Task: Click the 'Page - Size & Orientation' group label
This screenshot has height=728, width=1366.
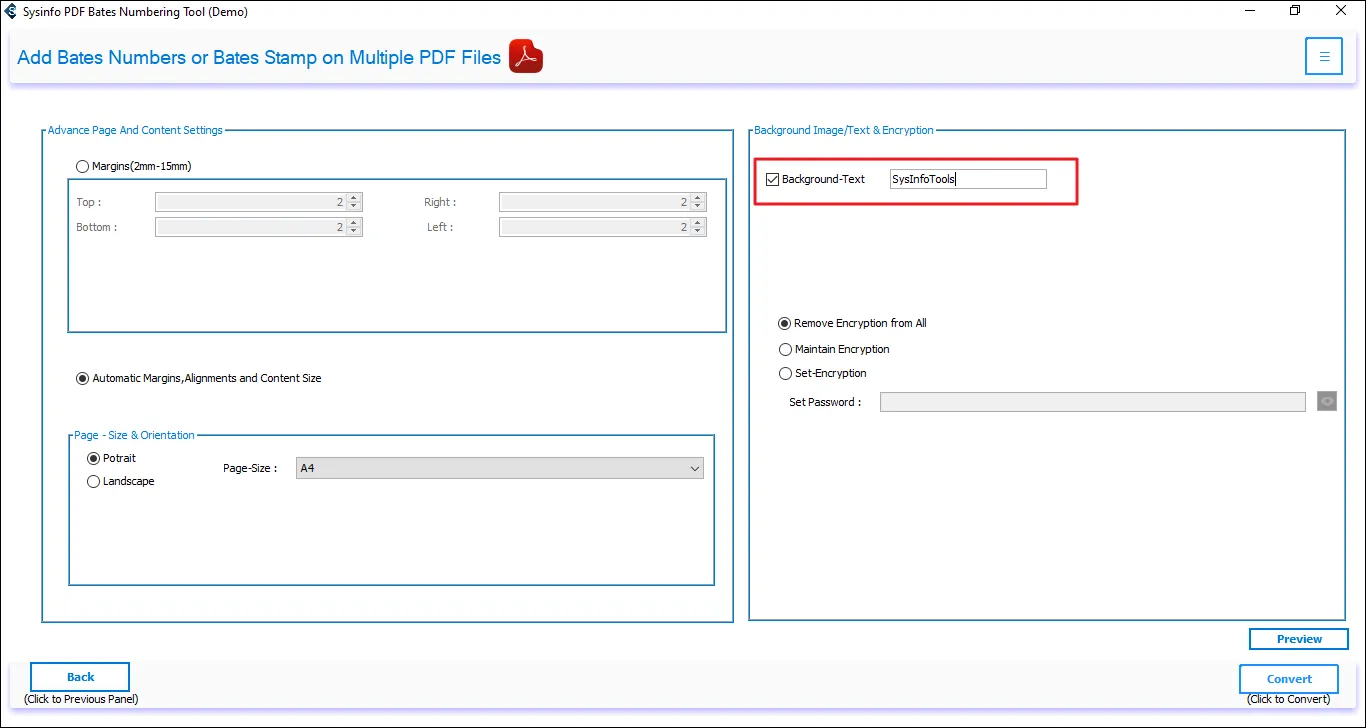Action: point(134,435)
